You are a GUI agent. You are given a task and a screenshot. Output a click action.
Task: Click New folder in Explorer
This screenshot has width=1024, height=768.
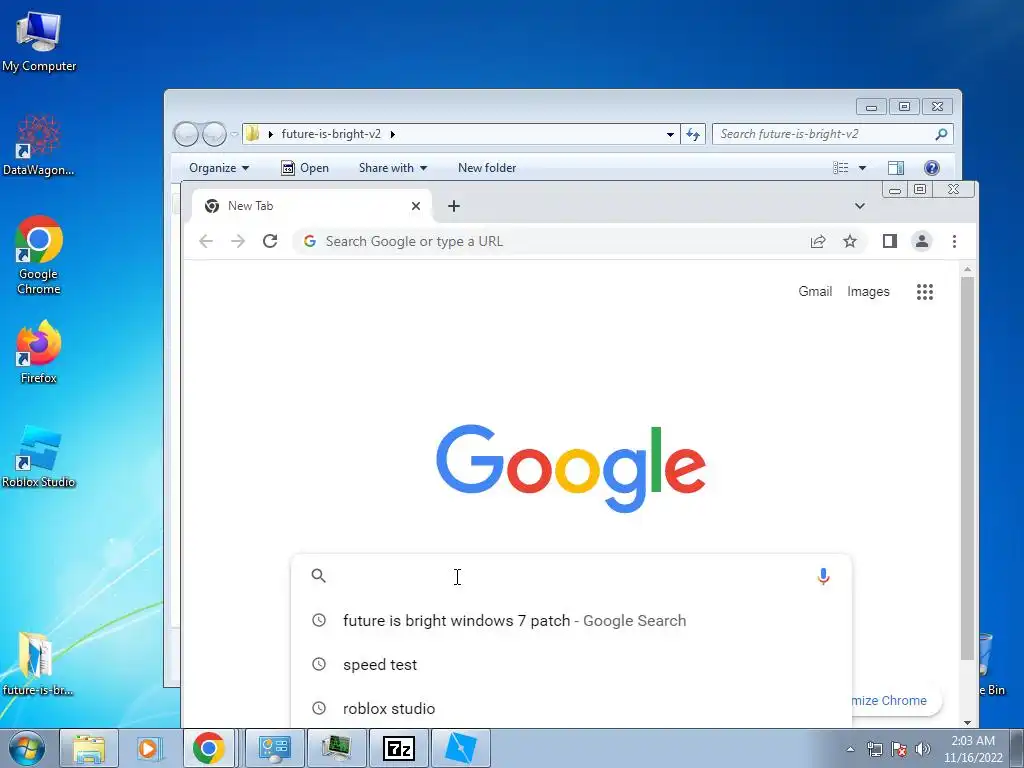coord(487,168)
